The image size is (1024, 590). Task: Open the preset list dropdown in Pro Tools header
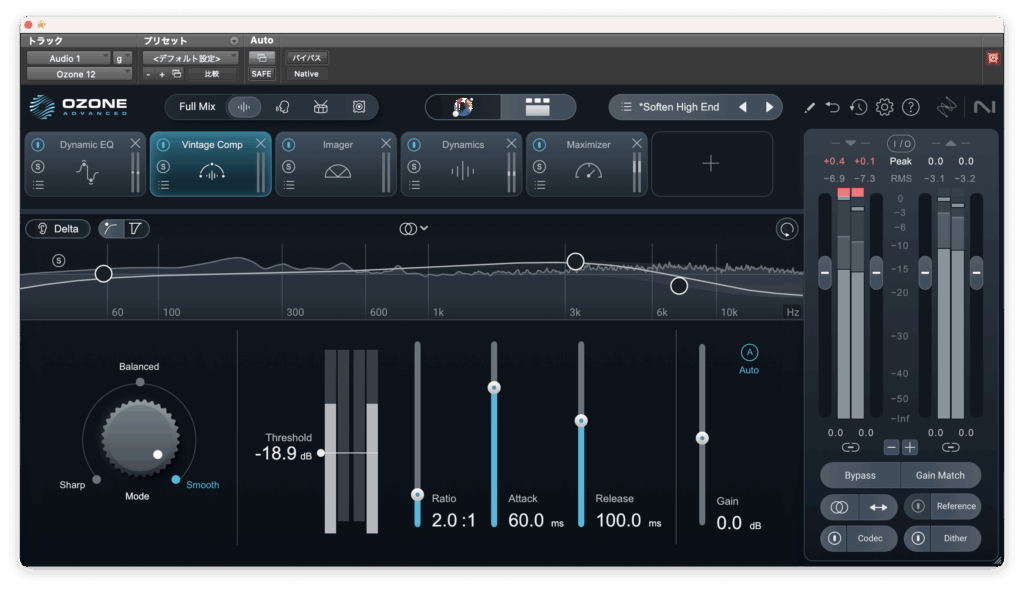point(187,59)
